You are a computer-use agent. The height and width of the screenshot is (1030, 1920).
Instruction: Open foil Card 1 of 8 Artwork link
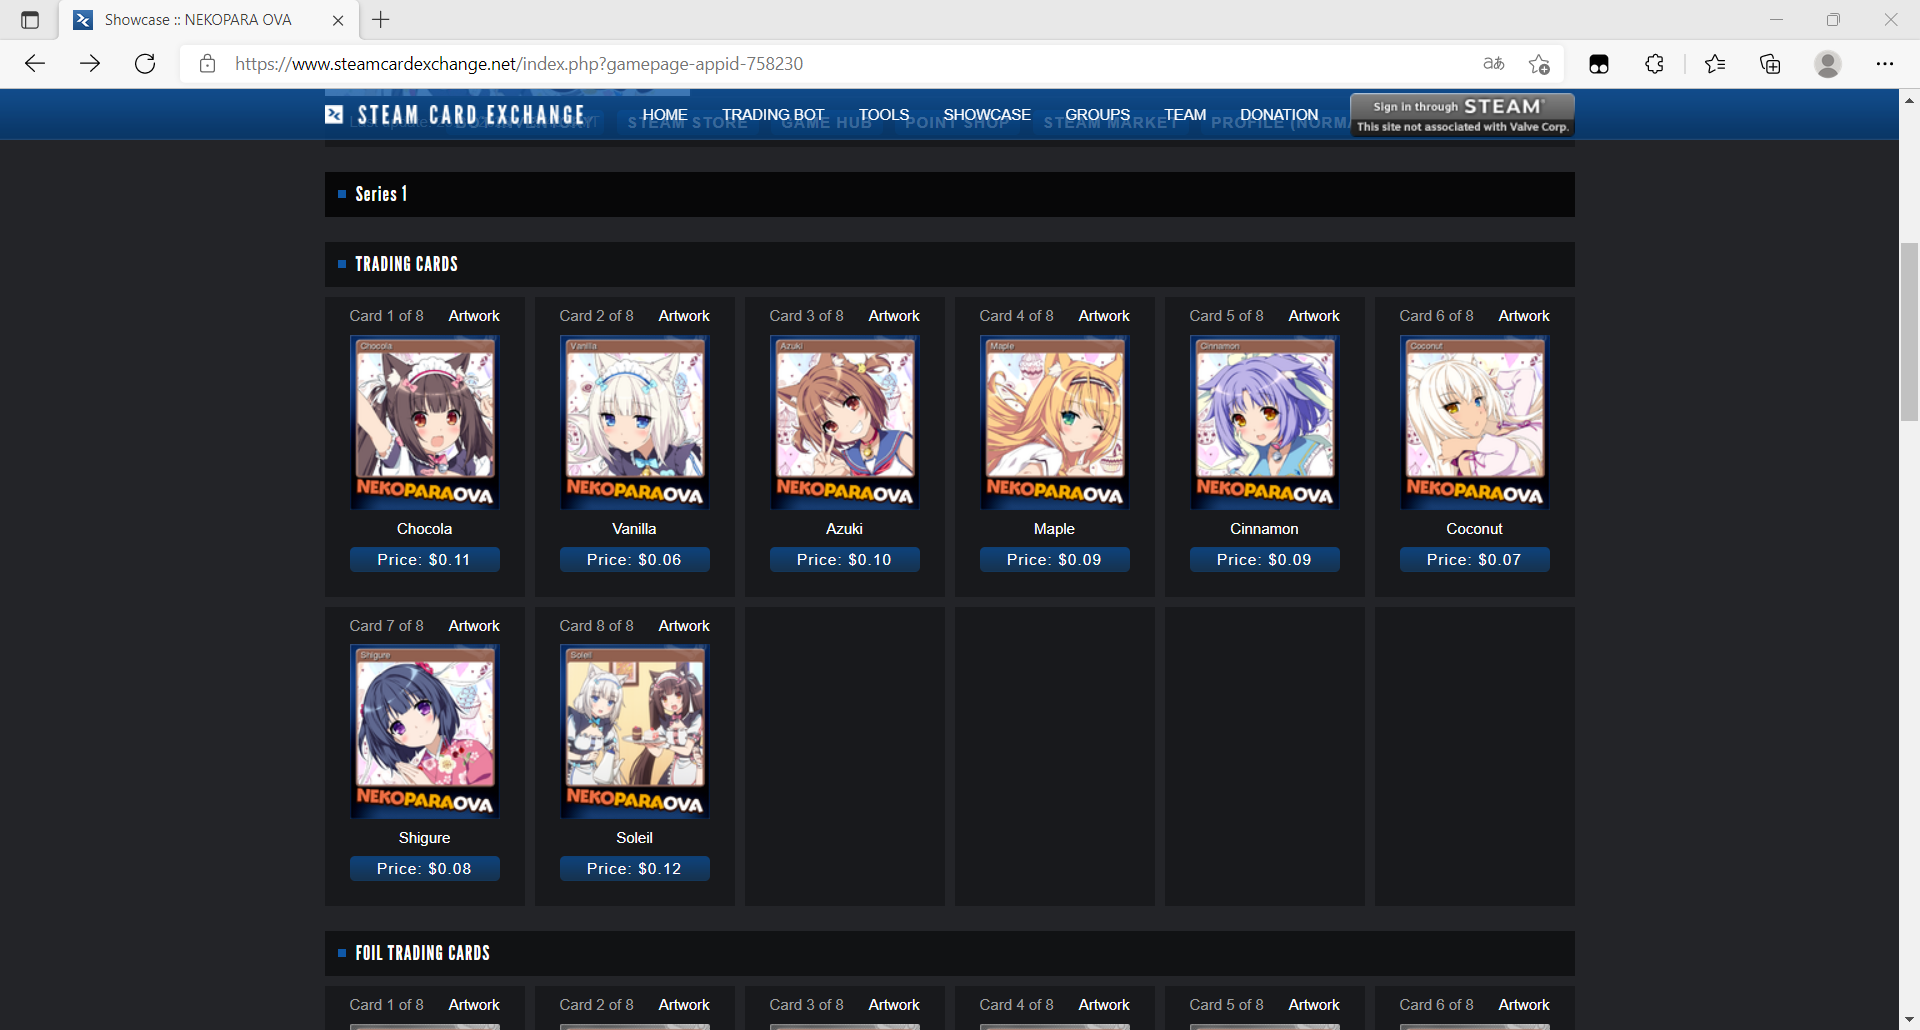474,1005
